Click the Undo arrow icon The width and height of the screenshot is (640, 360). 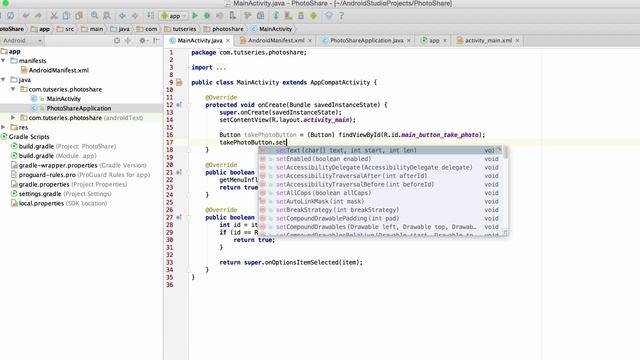tap(26, 16)
